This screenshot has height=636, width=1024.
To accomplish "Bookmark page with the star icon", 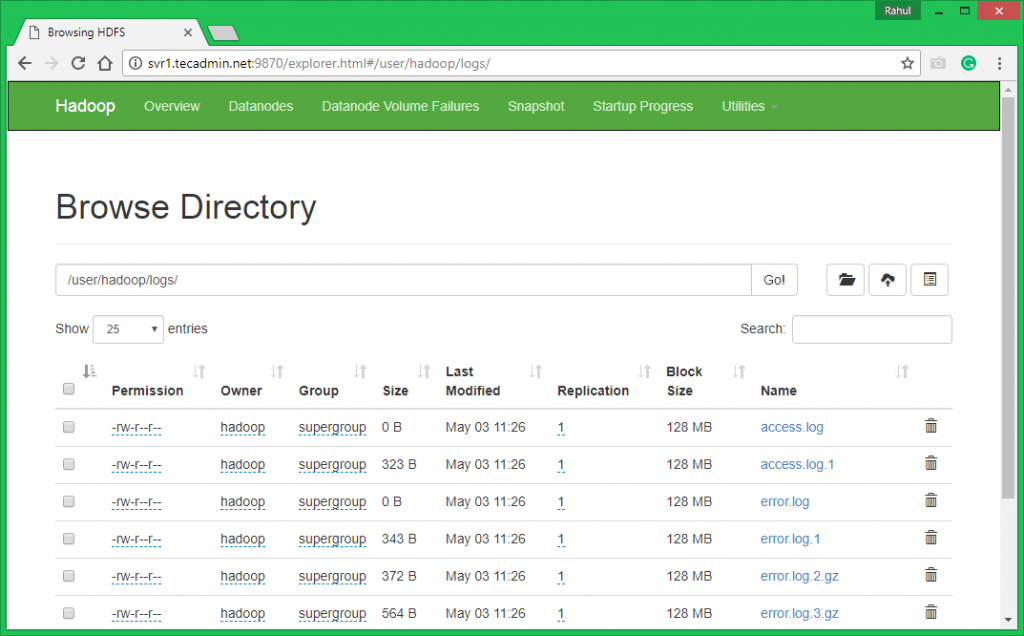I will tap(907, 63).
